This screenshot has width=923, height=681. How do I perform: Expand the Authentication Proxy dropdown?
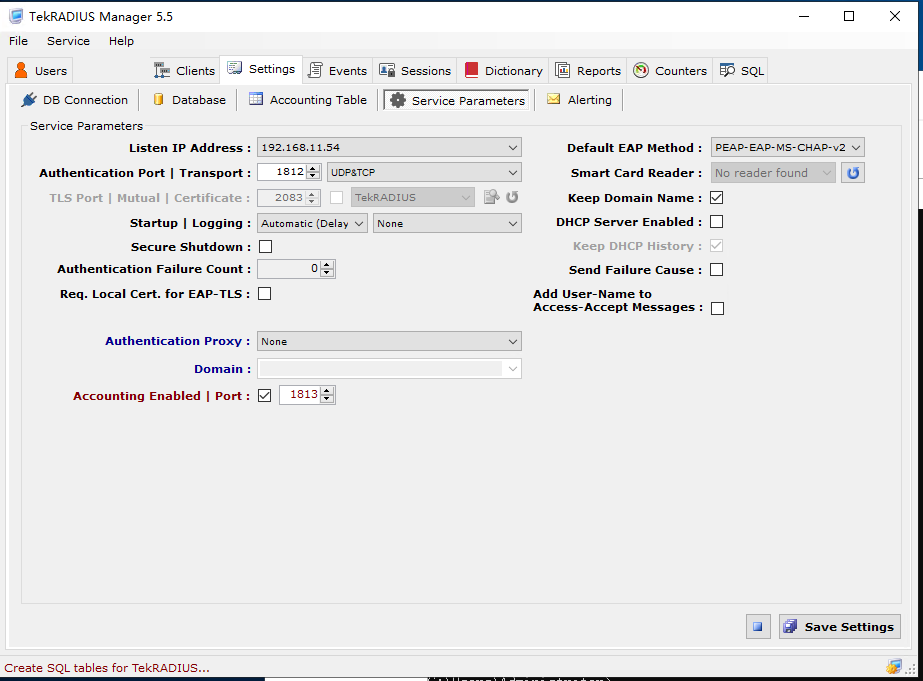click(513, 341)
